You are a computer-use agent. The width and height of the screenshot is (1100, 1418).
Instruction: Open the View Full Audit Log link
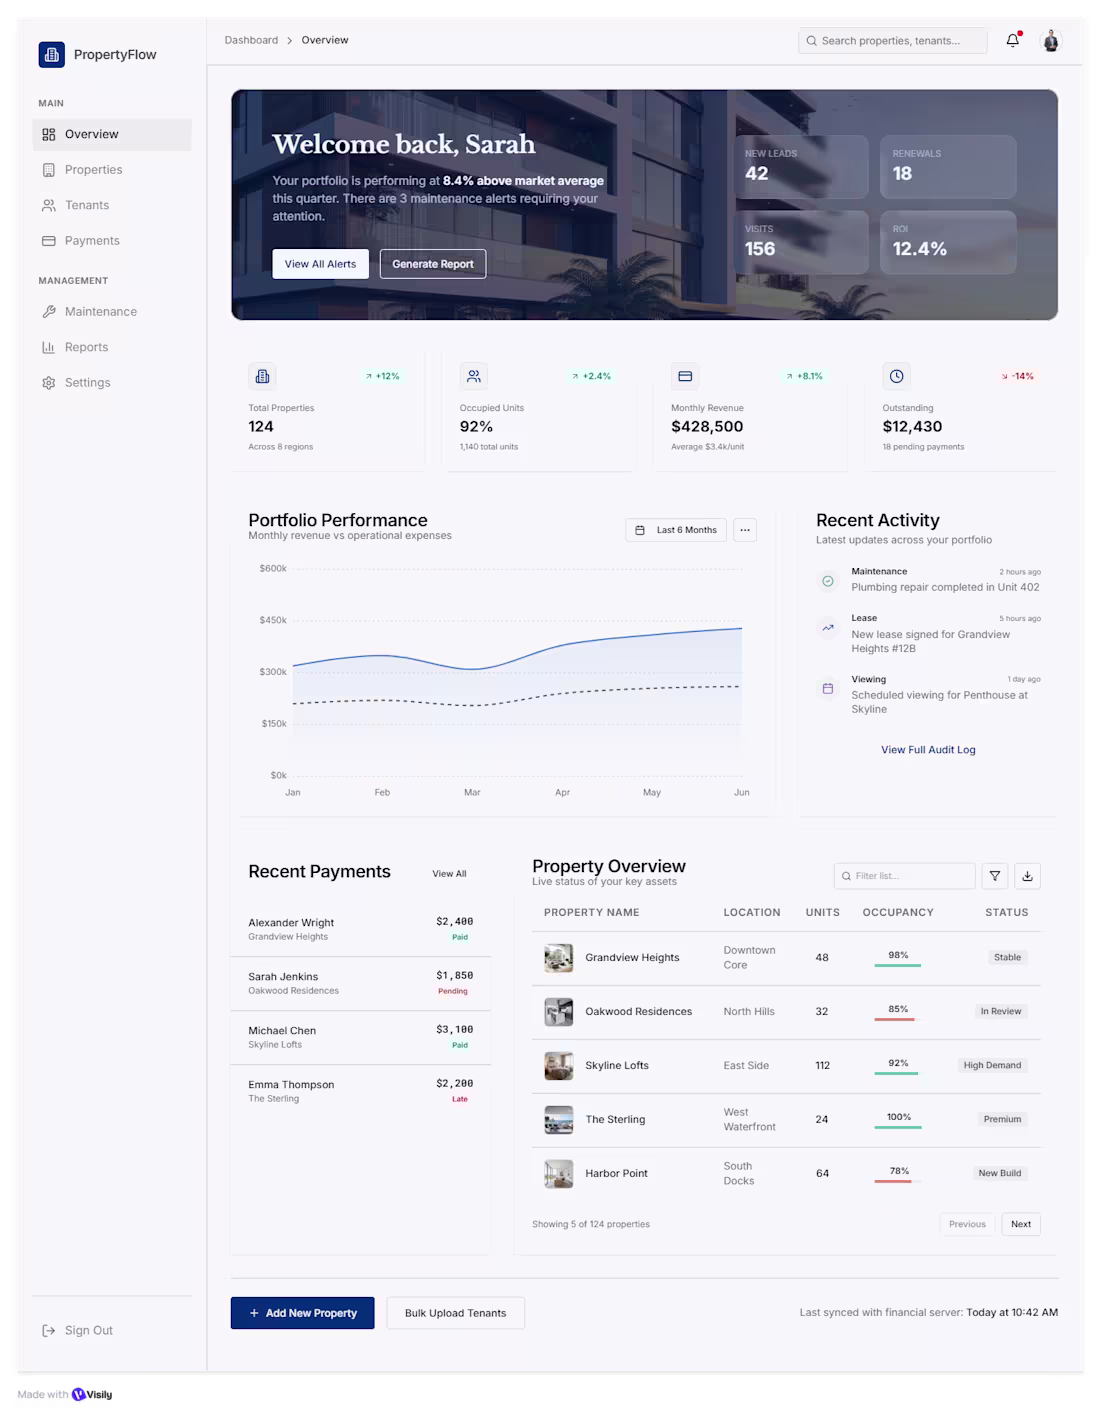(928, 750)
